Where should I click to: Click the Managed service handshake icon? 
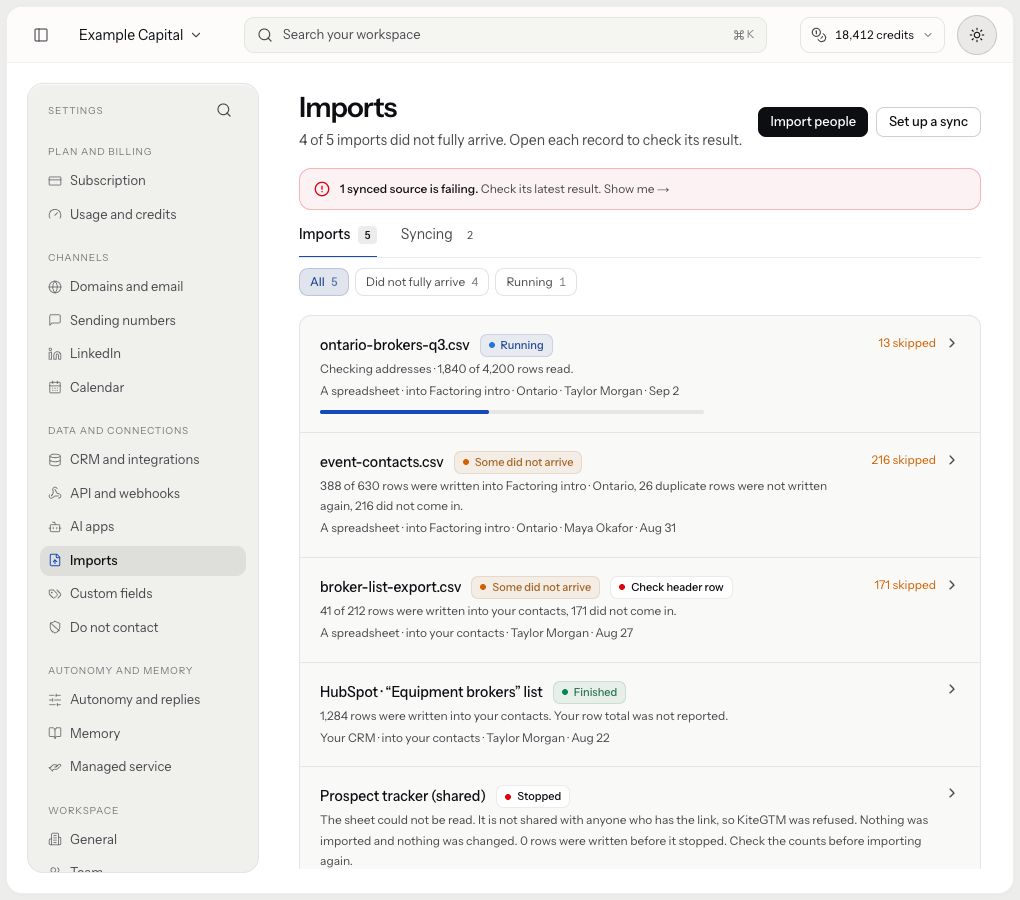pos(55,767)
